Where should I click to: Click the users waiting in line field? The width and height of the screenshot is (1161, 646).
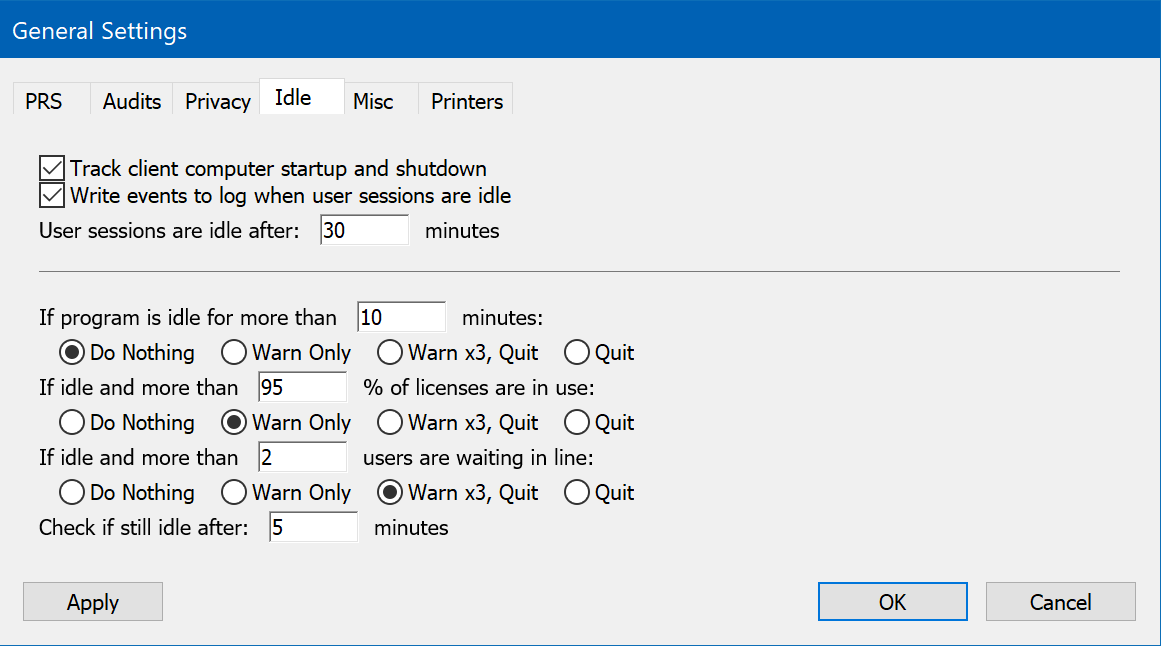coord(302,458)
